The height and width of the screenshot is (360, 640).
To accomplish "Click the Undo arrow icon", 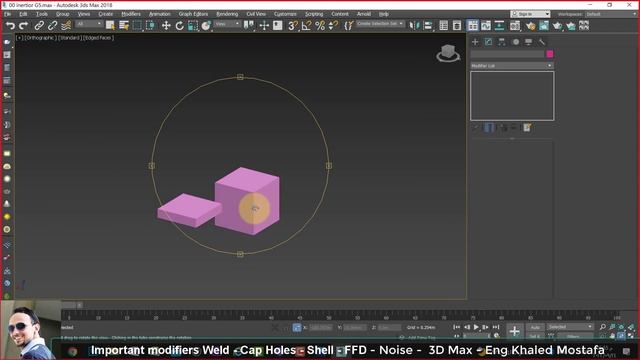I will [10, 26].
